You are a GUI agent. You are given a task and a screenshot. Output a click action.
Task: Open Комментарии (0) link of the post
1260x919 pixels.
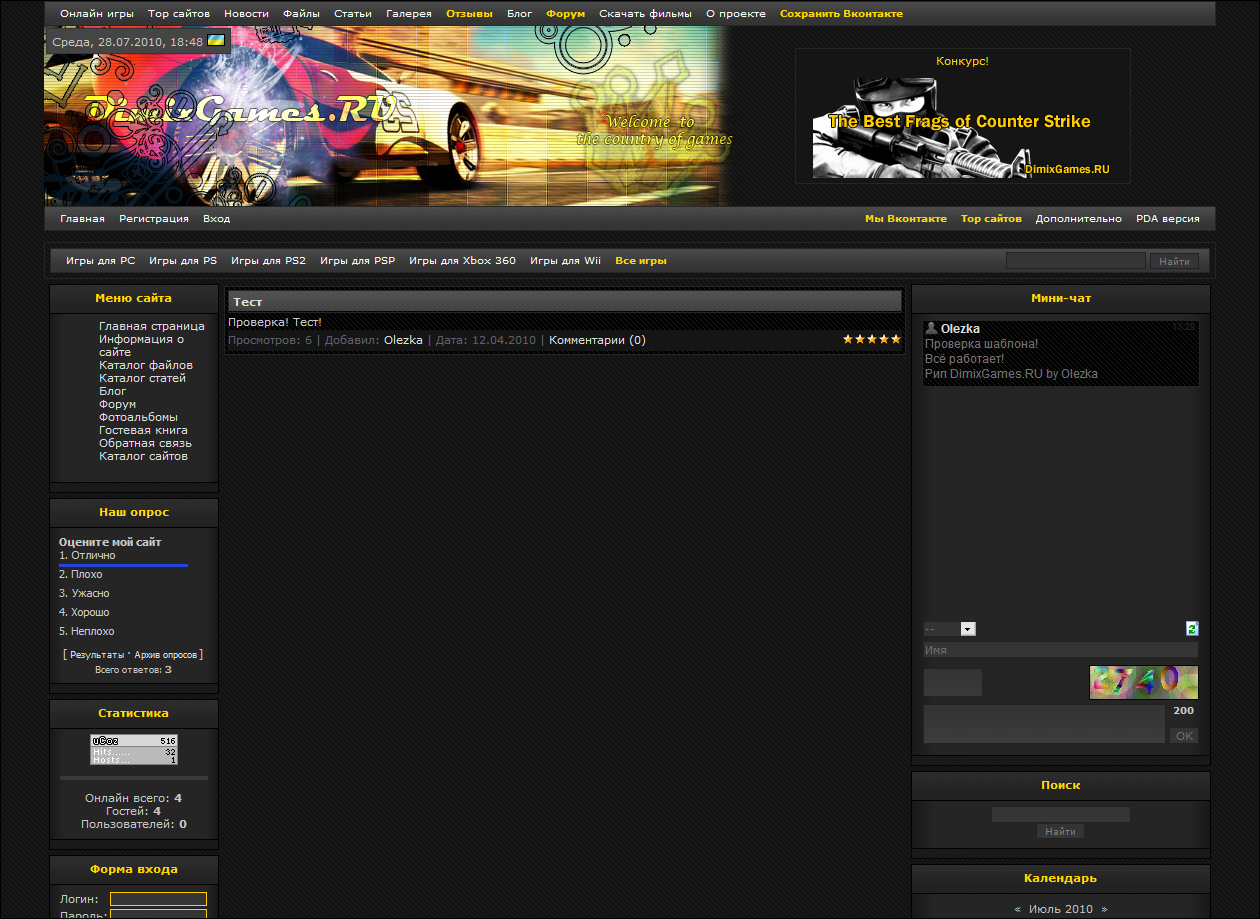click(x=597, y=340)
